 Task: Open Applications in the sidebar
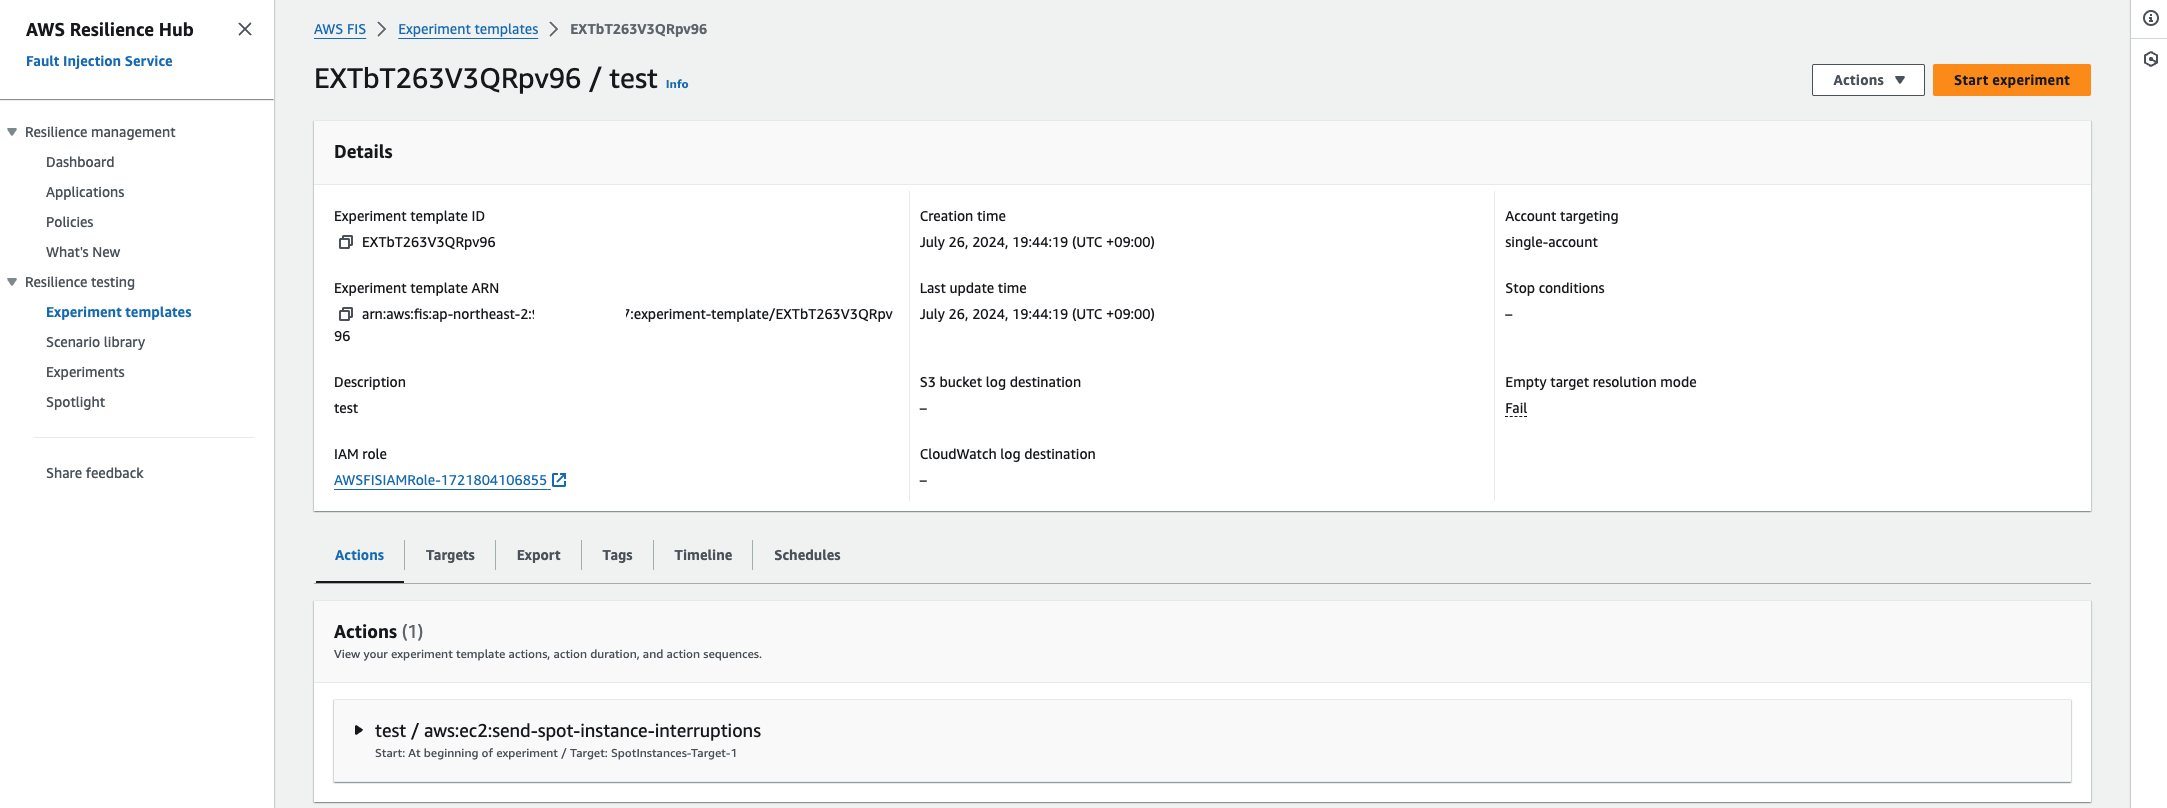tap(85, 192)
